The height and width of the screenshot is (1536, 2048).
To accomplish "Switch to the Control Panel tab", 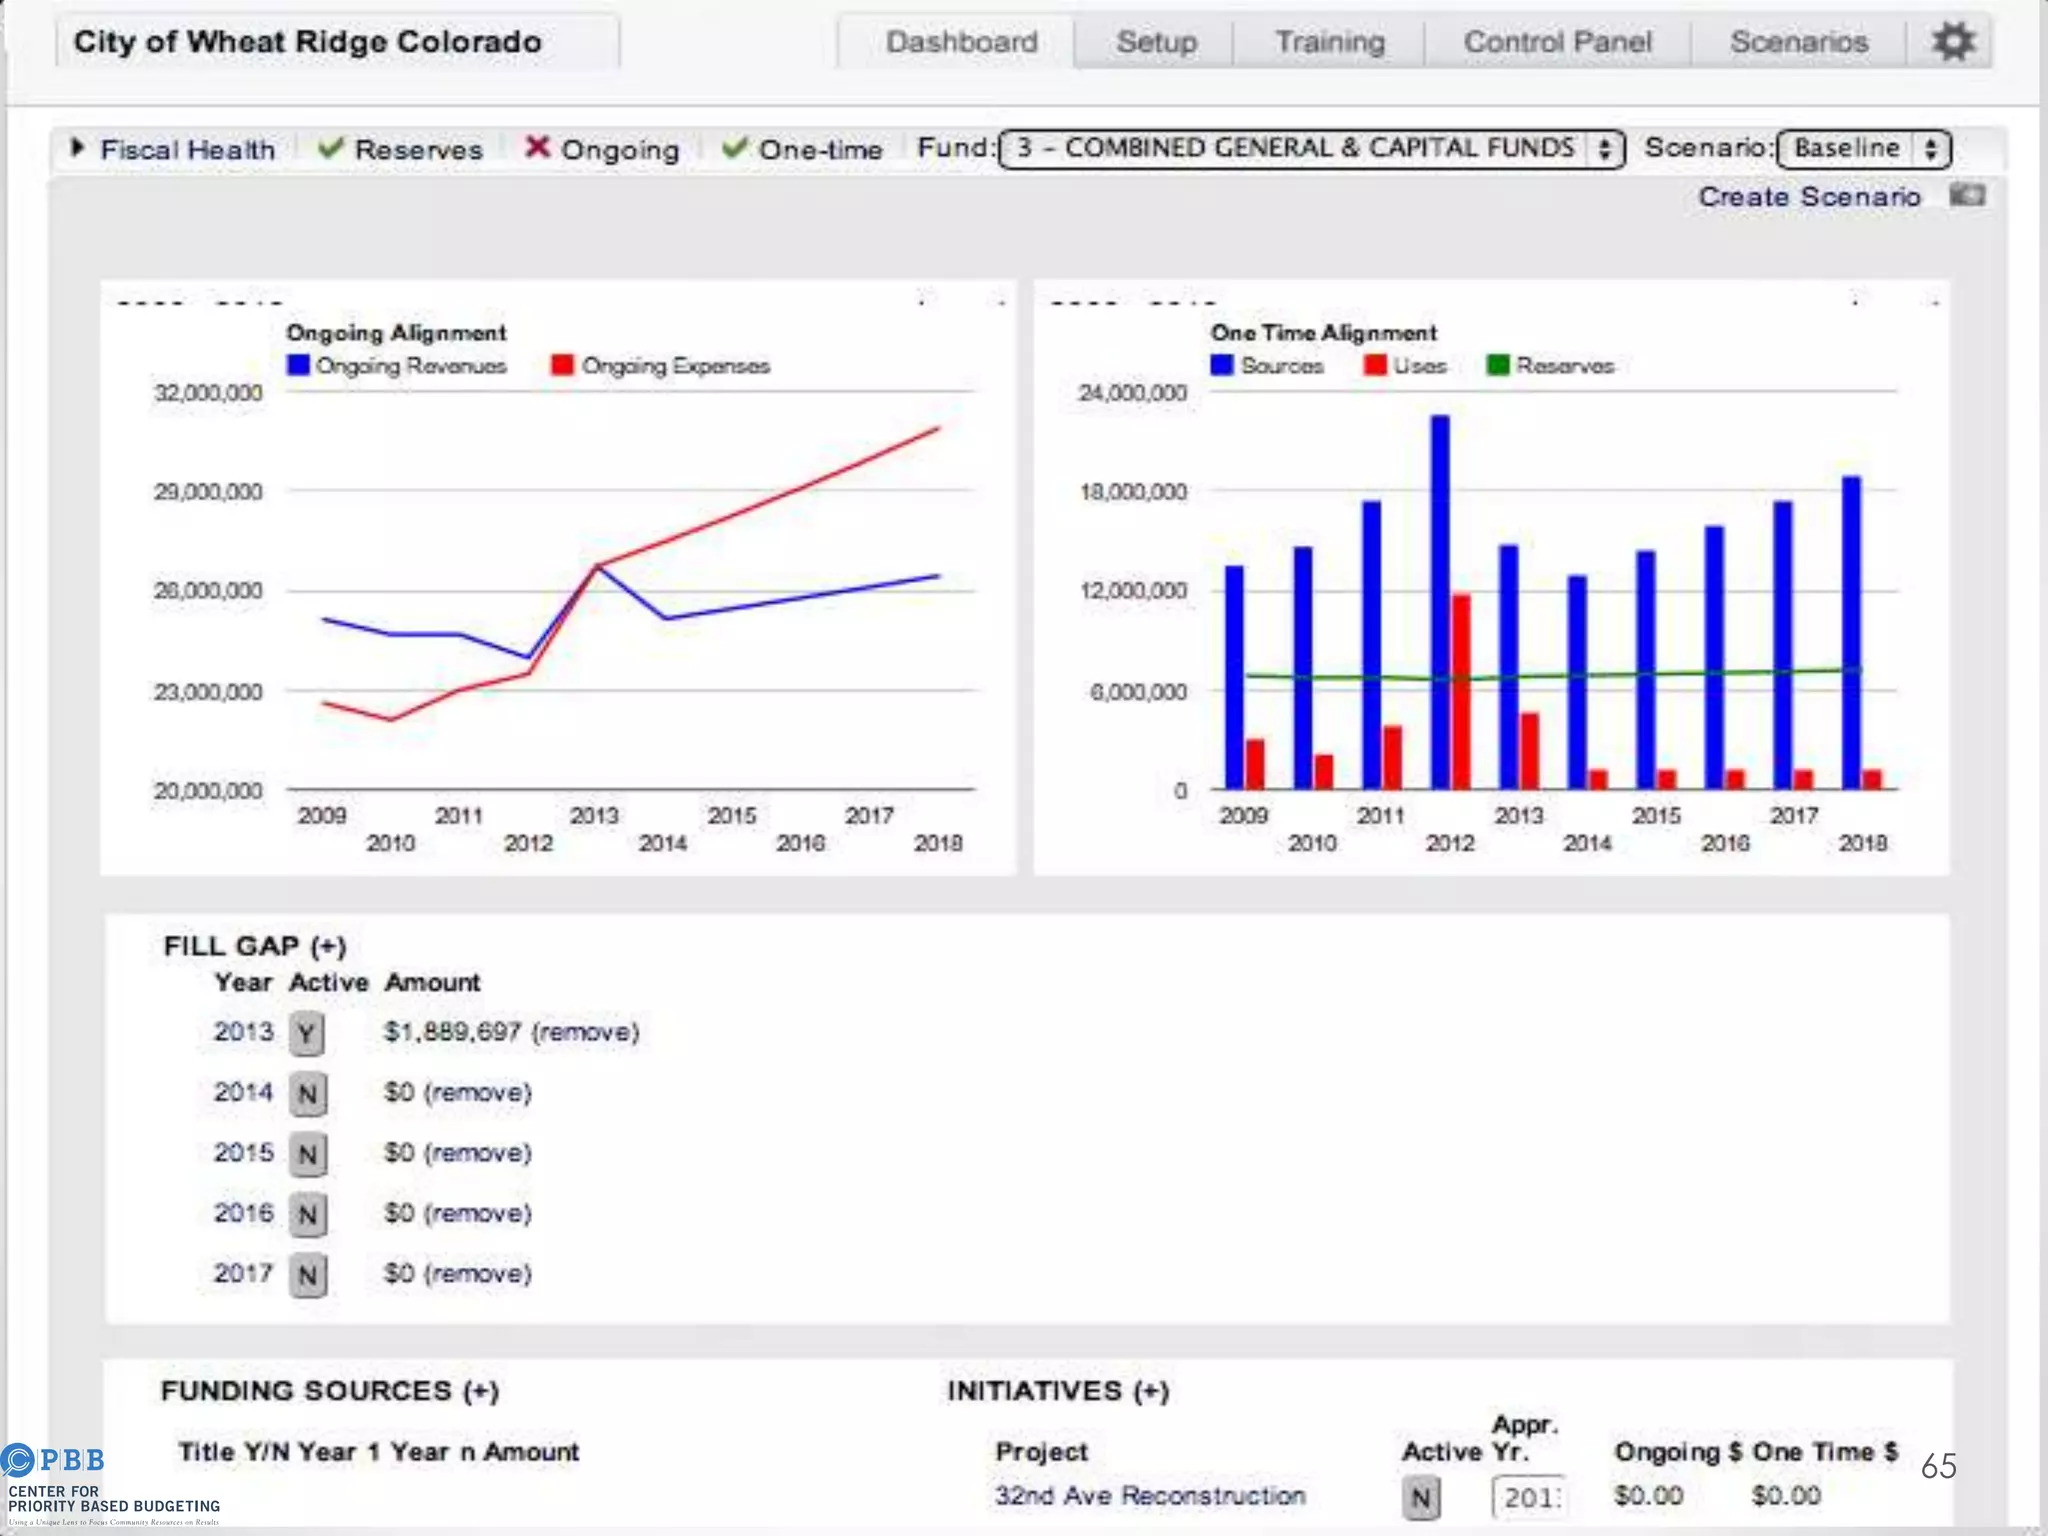I will click(1557, 42).
